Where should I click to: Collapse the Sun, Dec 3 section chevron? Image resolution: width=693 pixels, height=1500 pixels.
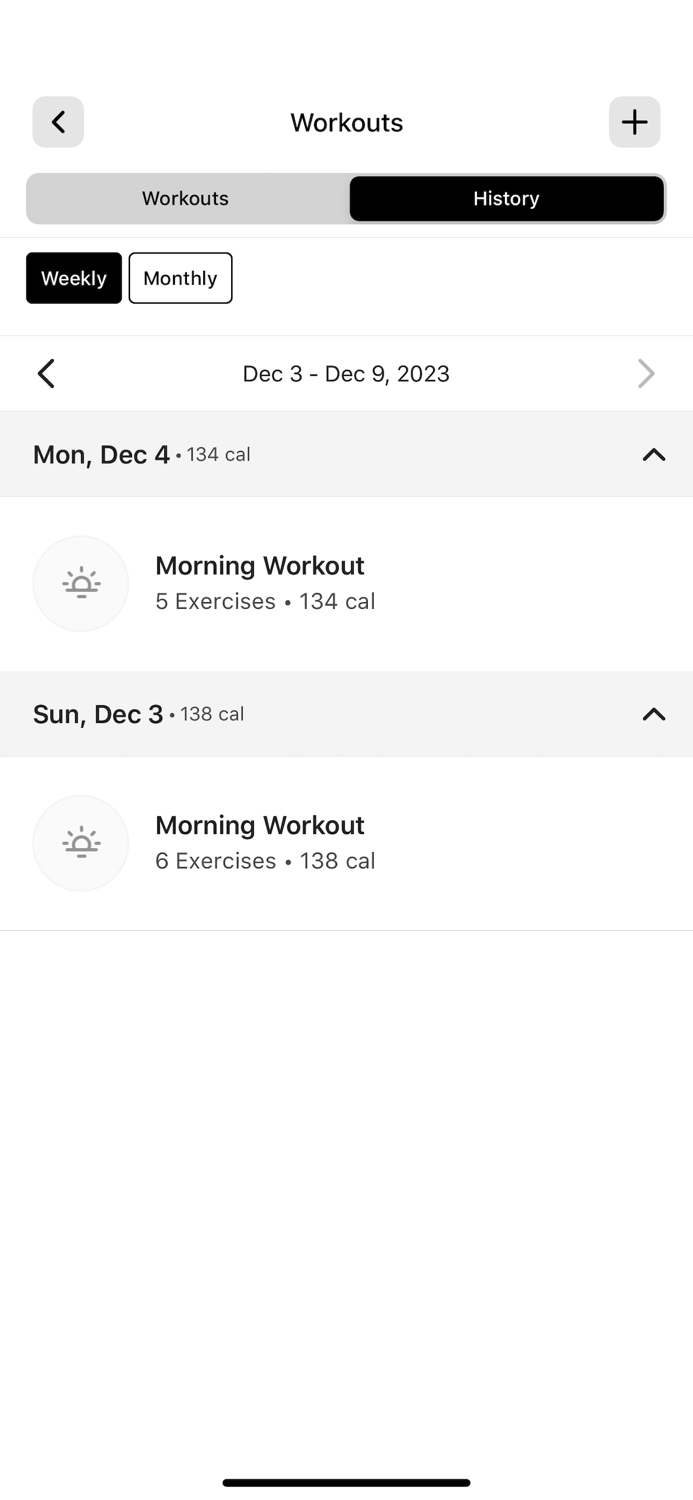point(653,714)
